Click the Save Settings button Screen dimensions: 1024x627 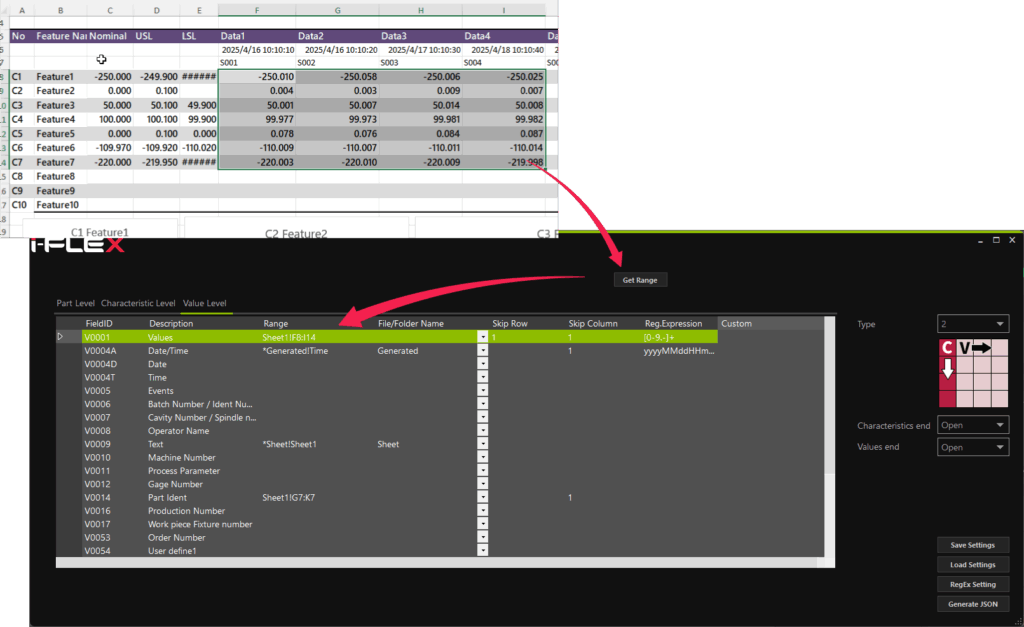972,545
